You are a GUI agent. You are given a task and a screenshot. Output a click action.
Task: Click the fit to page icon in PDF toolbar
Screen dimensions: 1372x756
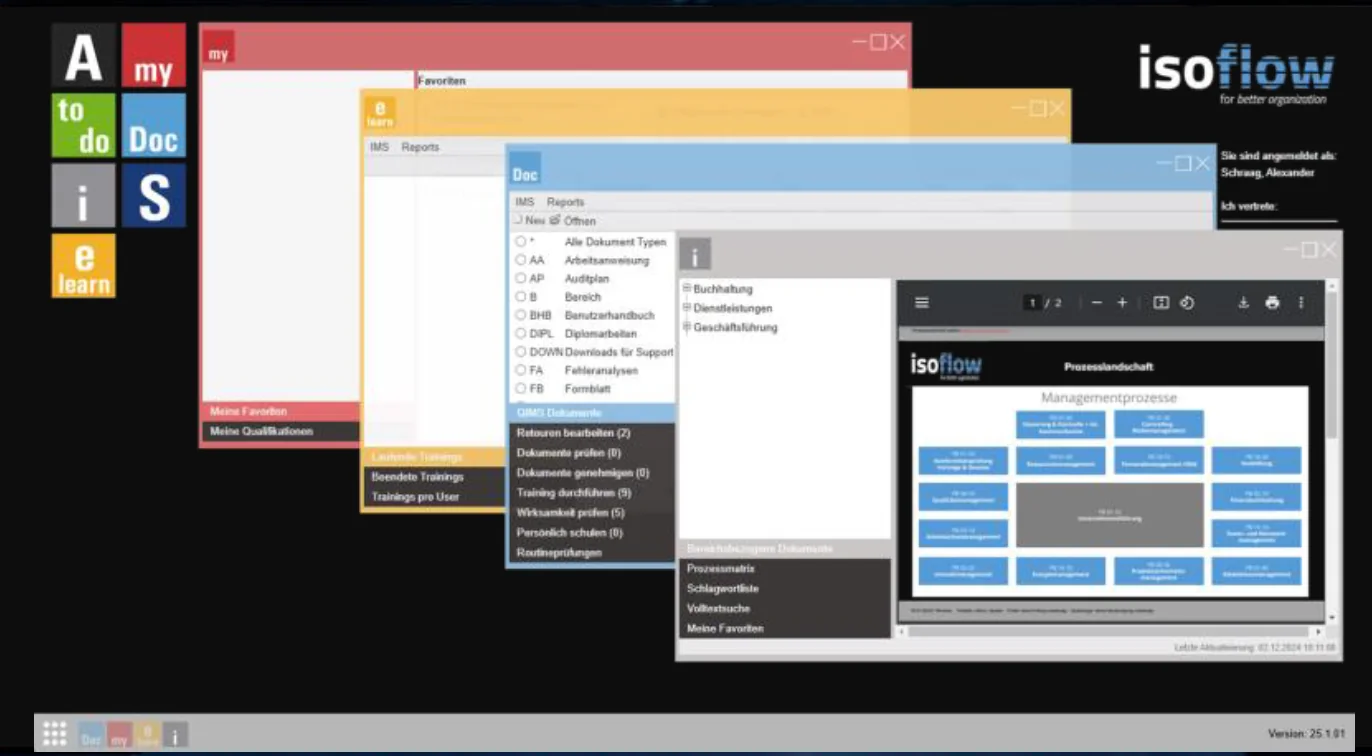(x=1160, y=303)
